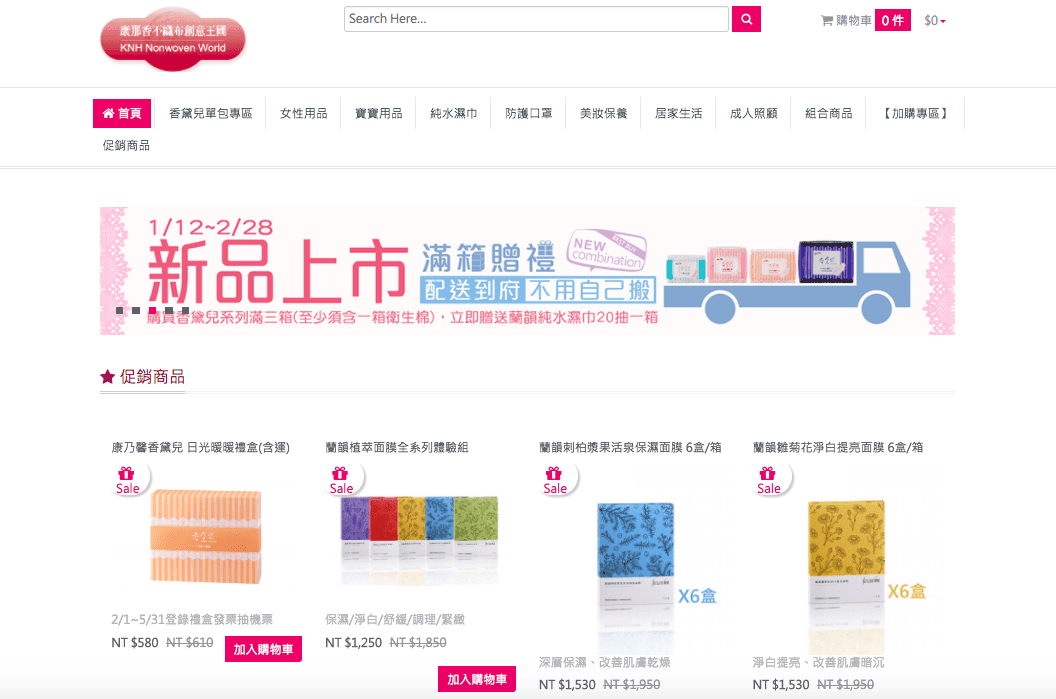Open 促銷商品 in the navigation bar

126,145
